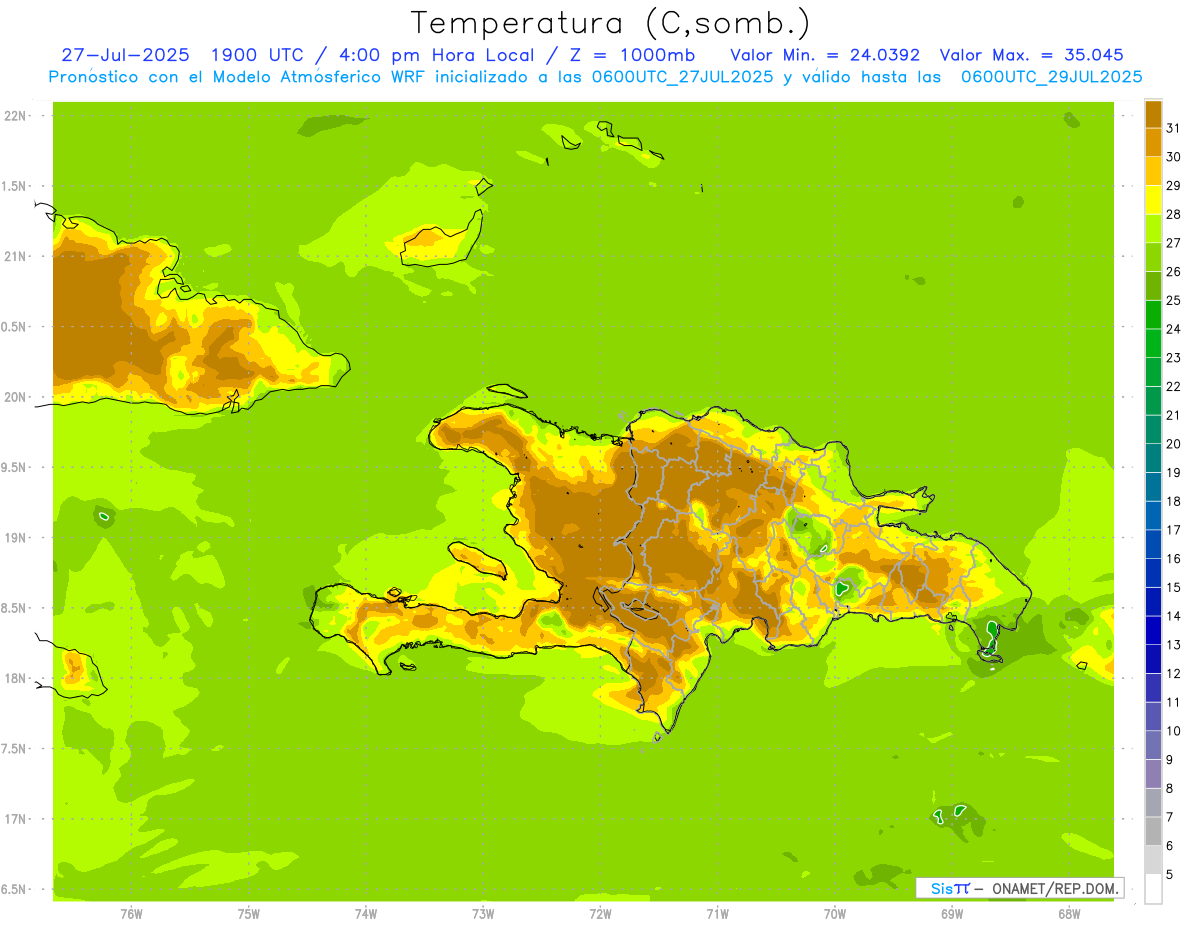Click the '70W' longitude axis label
This screenshot has height=927, width=1200.
835,913
